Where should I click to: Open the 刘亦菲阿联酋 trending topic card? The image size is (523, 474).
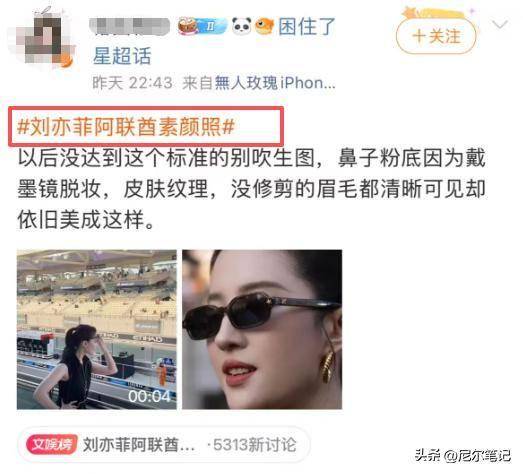point(163,444)
